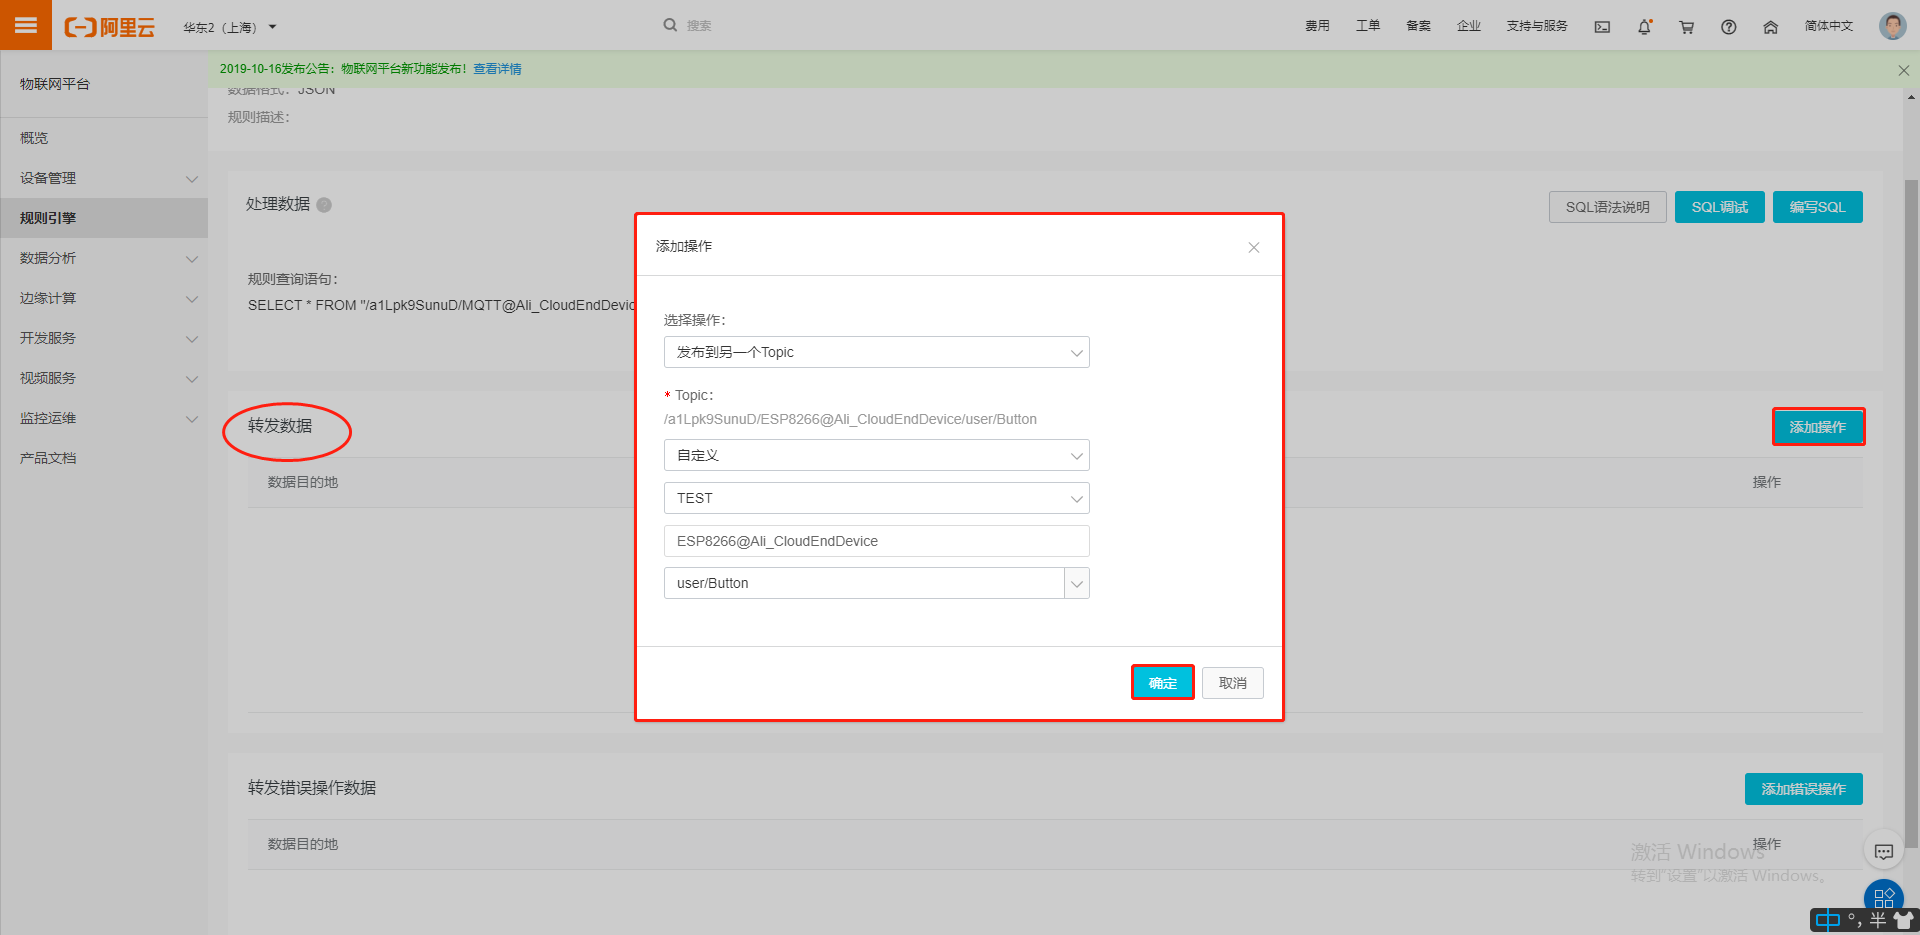
Task: Select 规则引擎 in the sidebar
Action: click(x=47, y=218)
